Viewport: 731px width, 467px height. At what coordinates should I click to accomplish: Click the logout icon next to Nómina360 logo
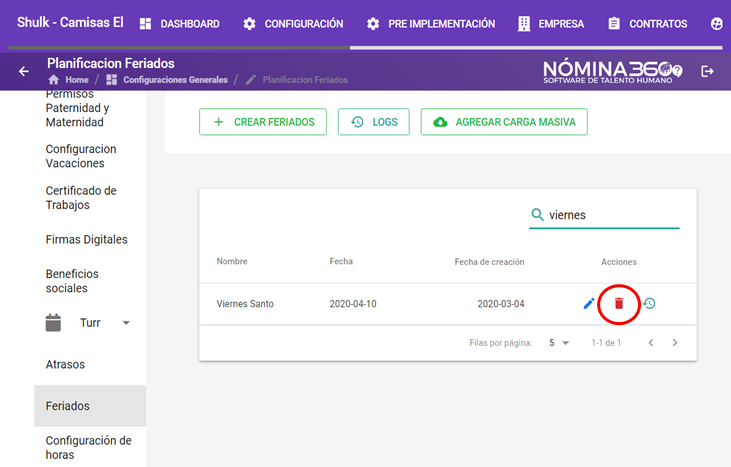(707, 71)
